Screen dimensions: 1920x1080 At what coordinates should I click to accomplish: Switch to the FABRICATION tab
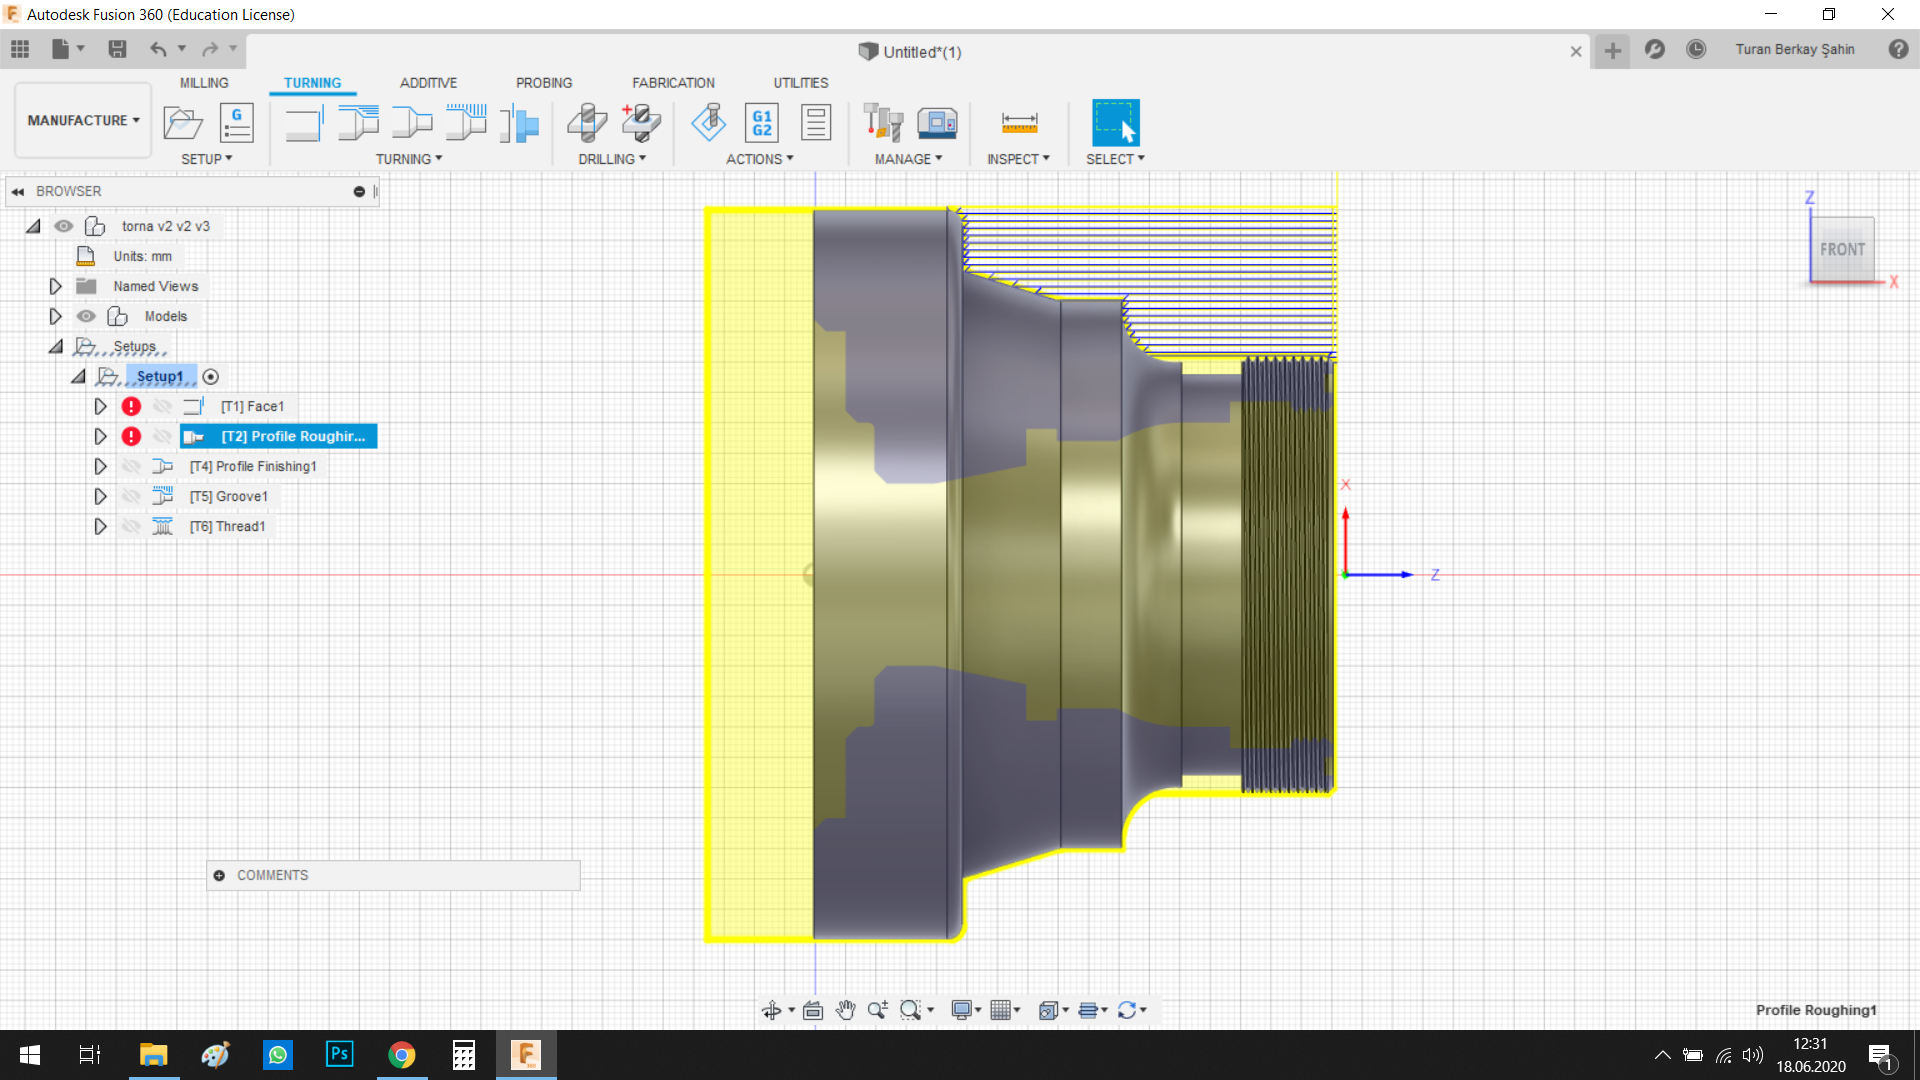pos(673,83)
